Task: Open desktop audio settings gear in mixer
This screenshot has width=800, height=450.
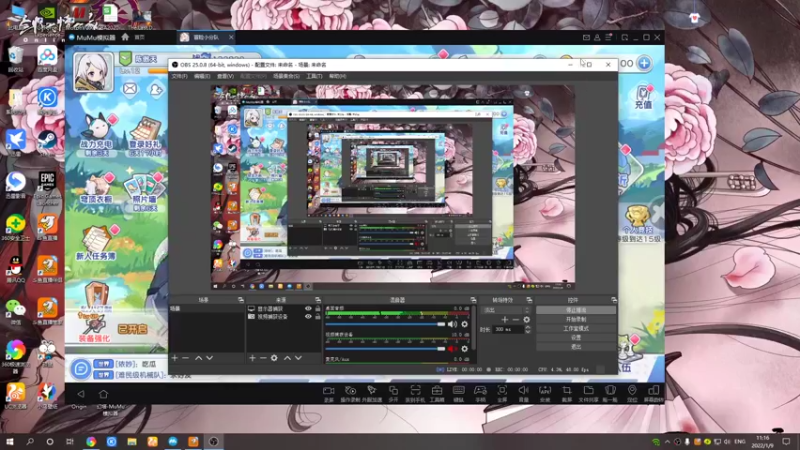Action: coord(465,324)
